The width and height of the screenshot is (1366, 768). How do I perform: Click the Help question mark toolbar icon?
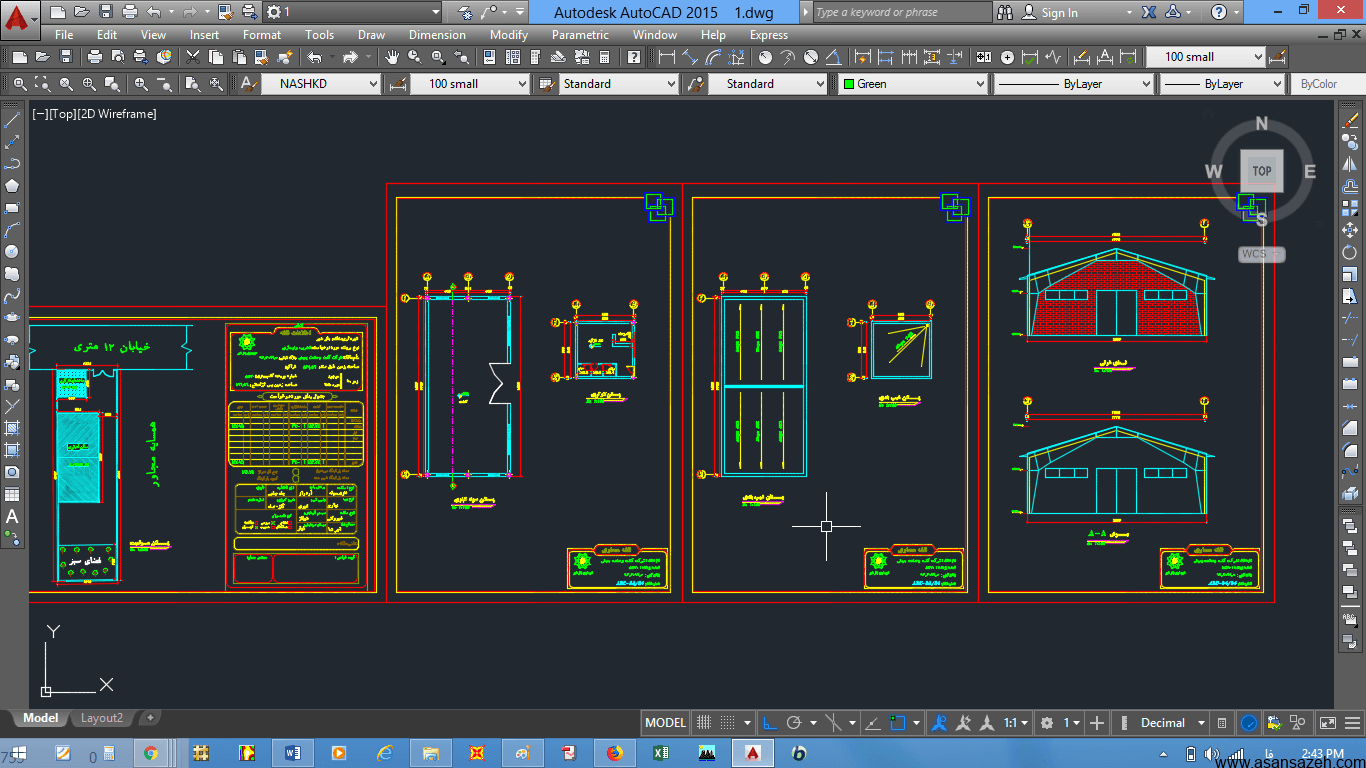tap(634, 57)
